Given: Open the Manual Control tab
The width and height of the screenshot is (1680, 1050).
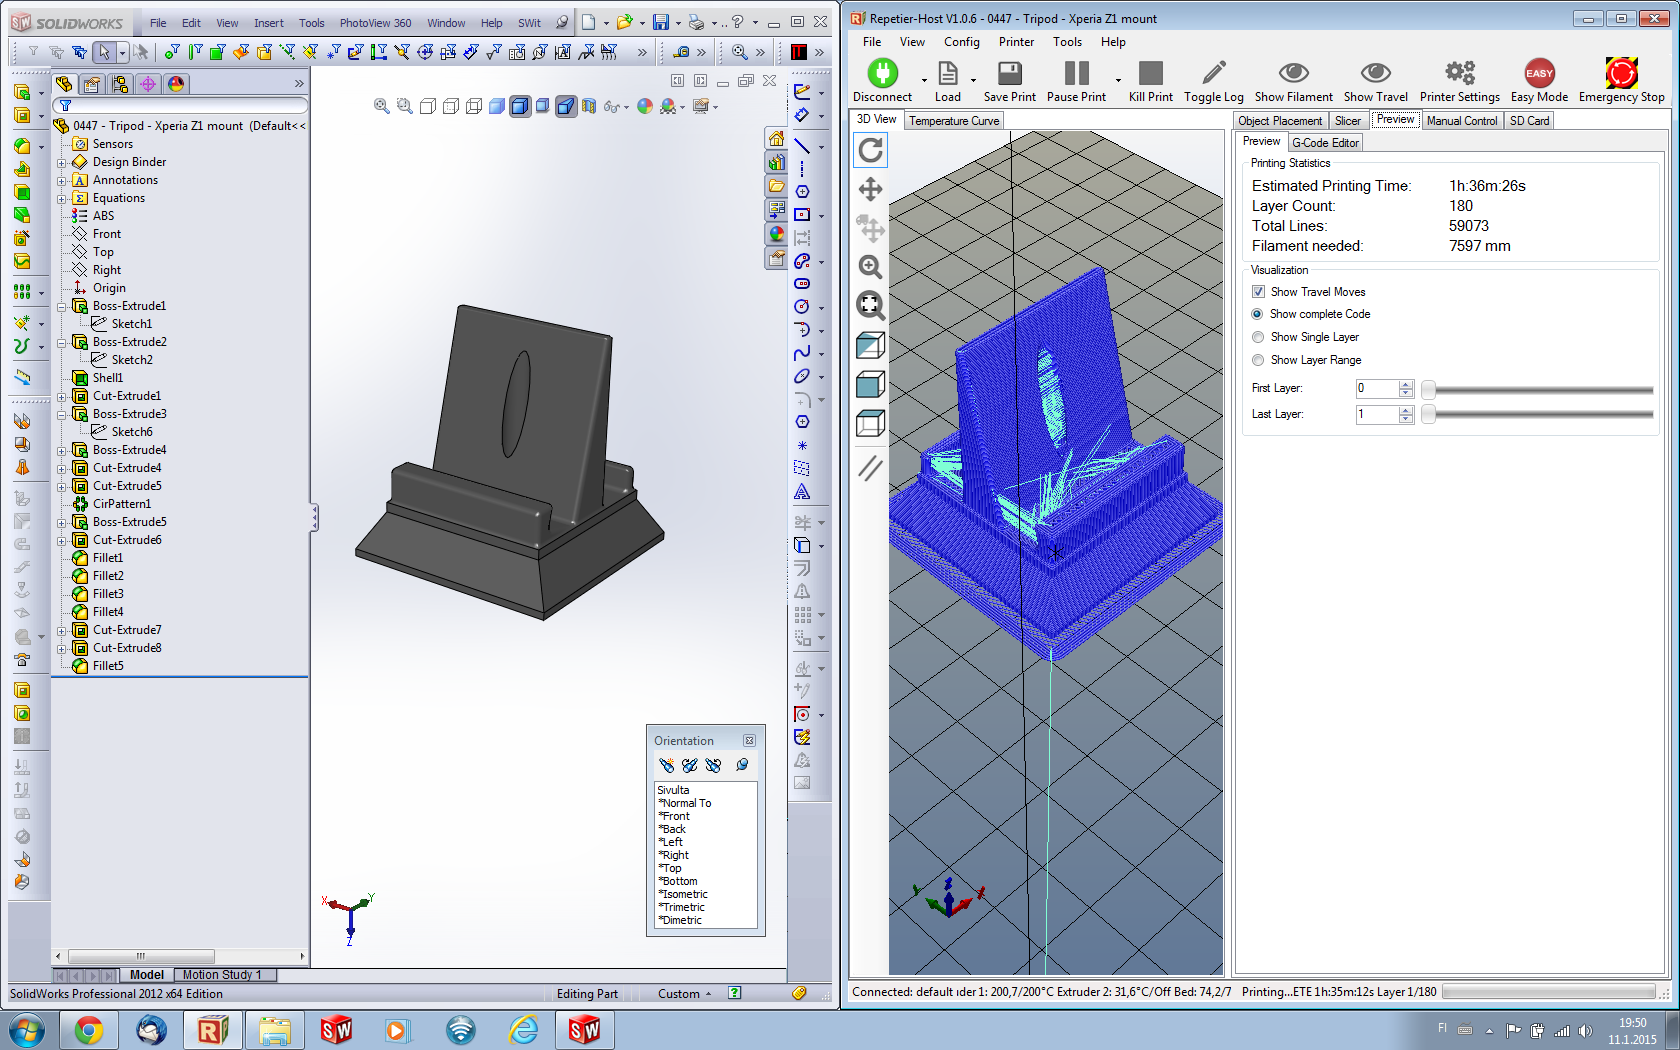Looking at the screenshot, I should coord(1461,121).
